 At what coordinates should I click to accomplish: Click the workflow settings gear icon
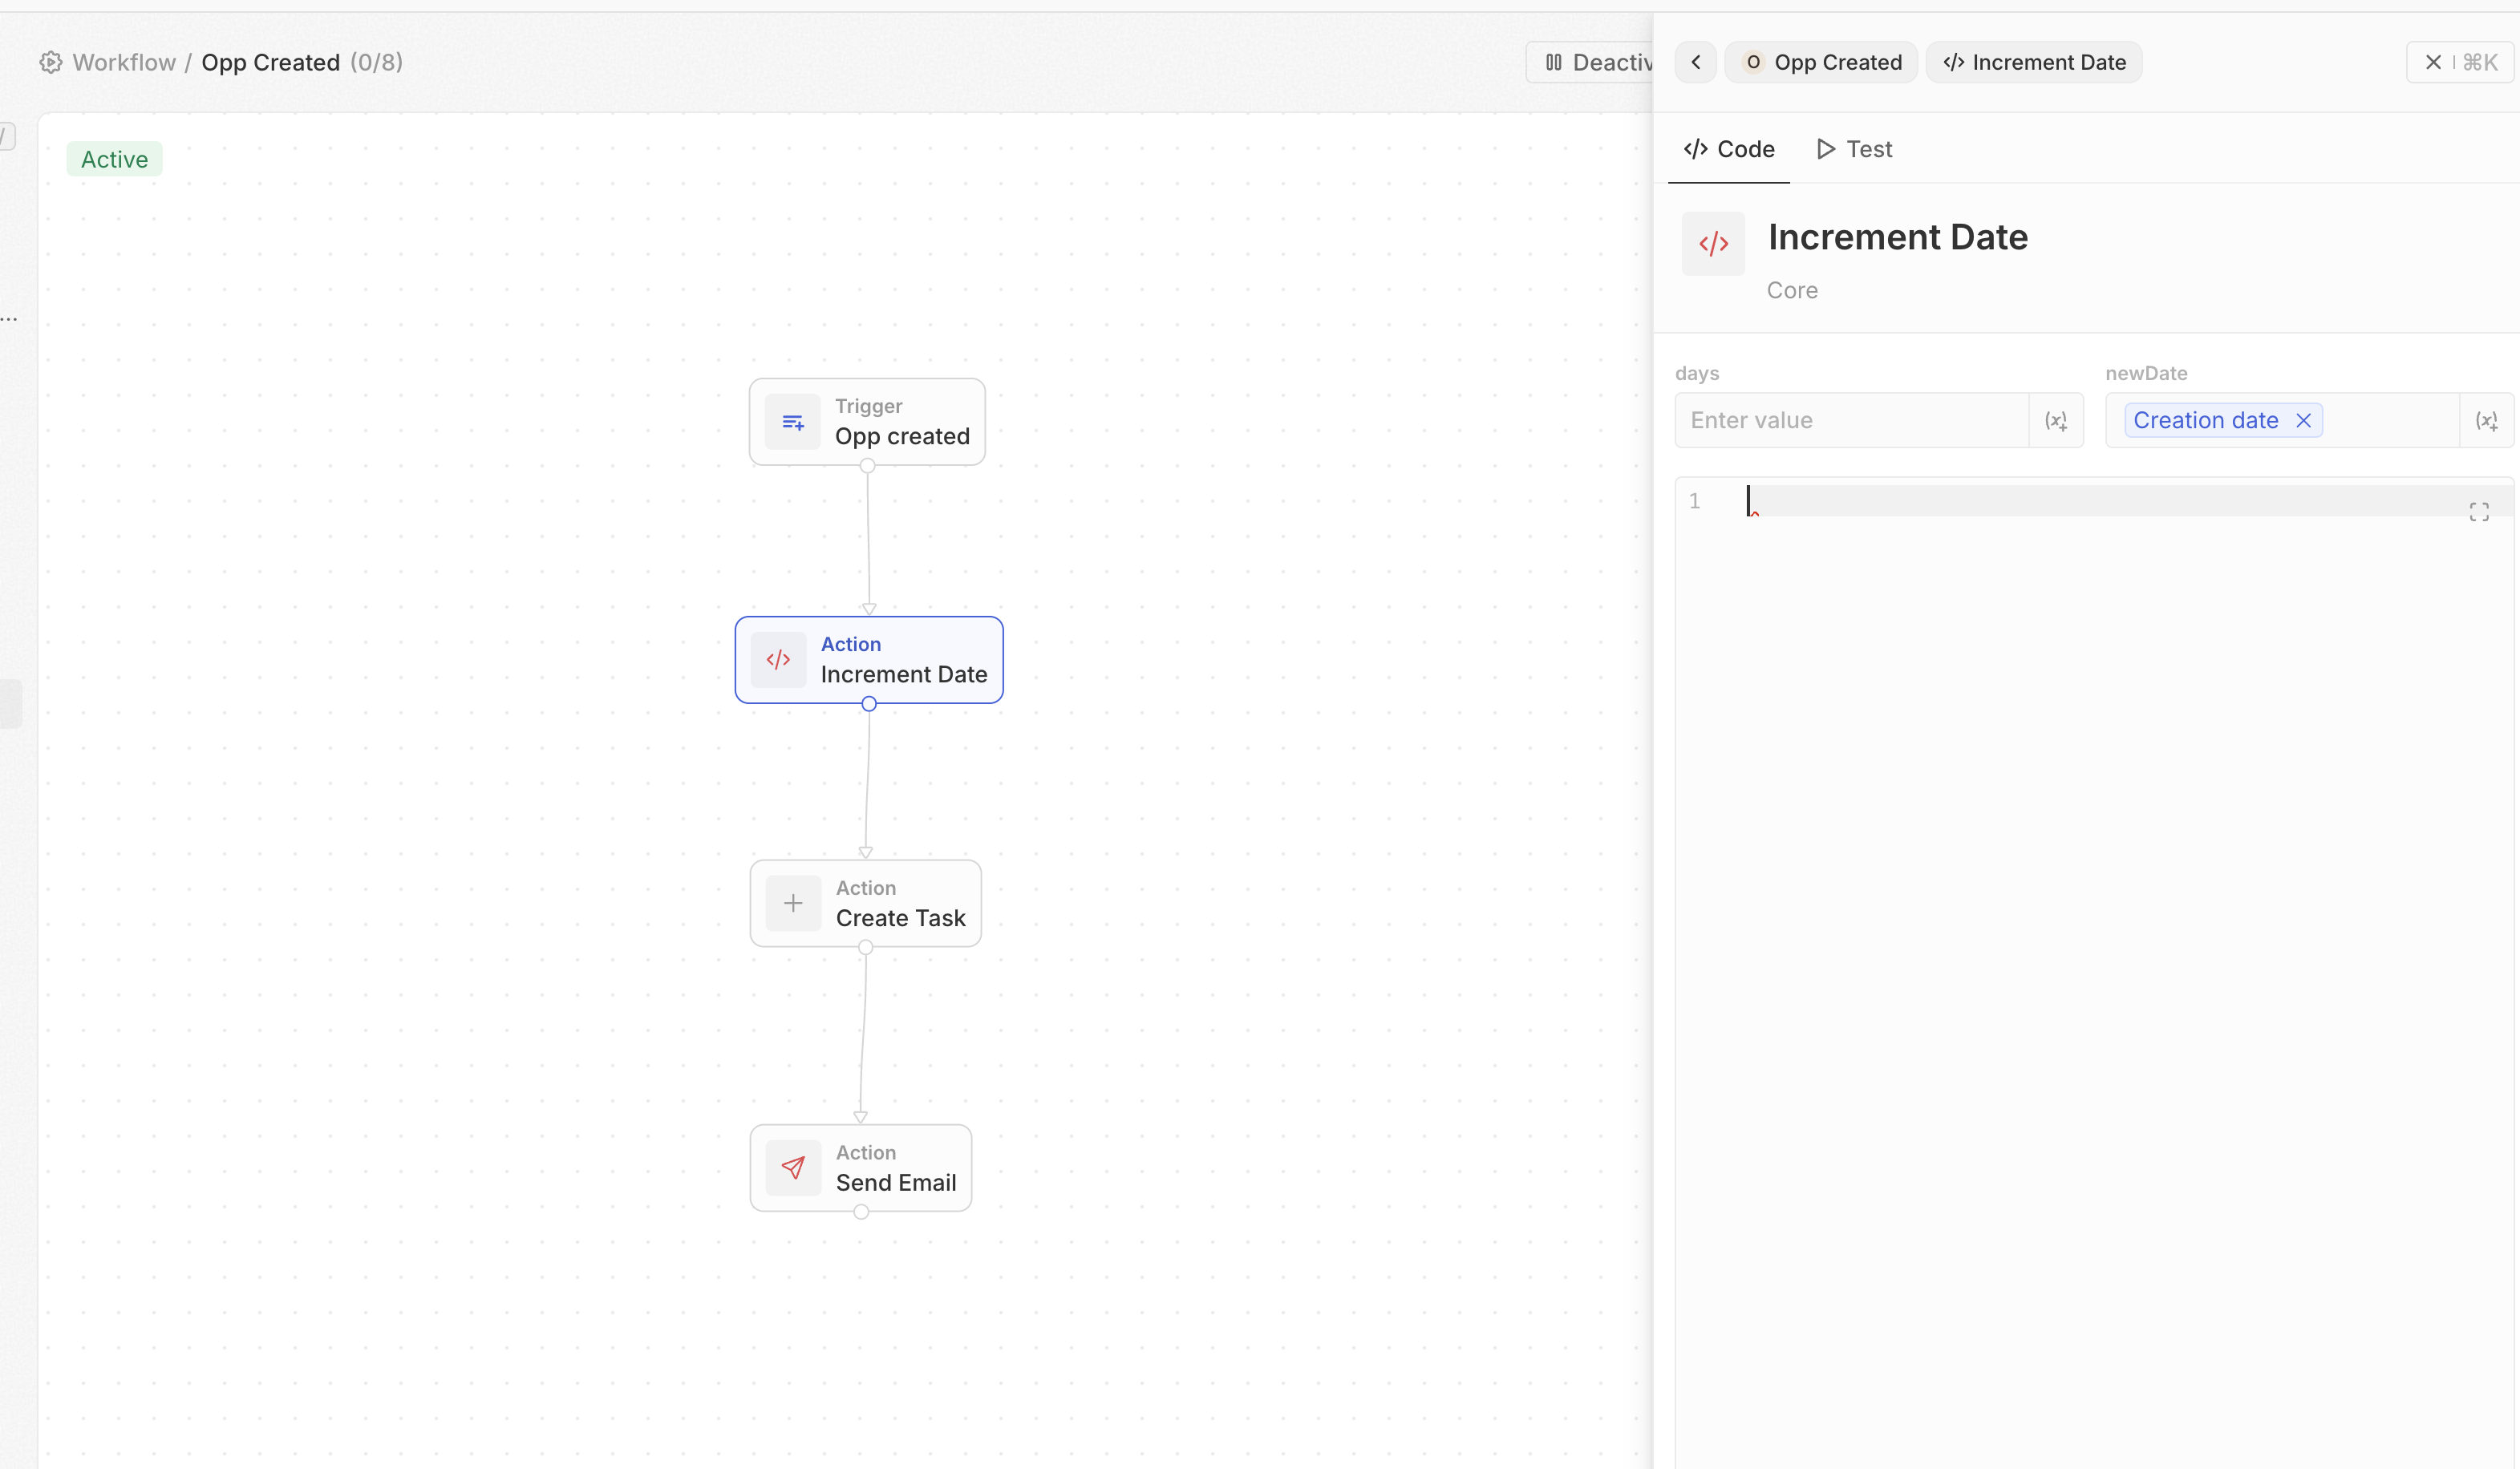[x=51, y=63]
